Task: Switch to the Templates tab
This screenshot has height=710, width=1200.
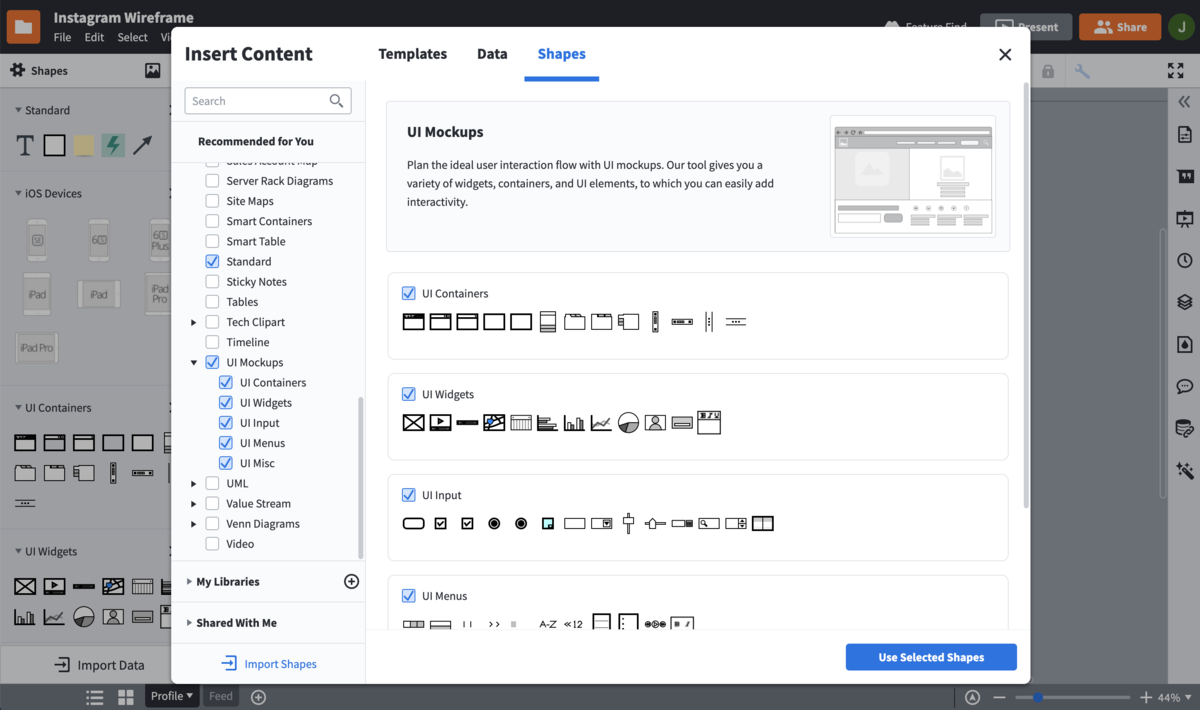Action: [412, 54]
